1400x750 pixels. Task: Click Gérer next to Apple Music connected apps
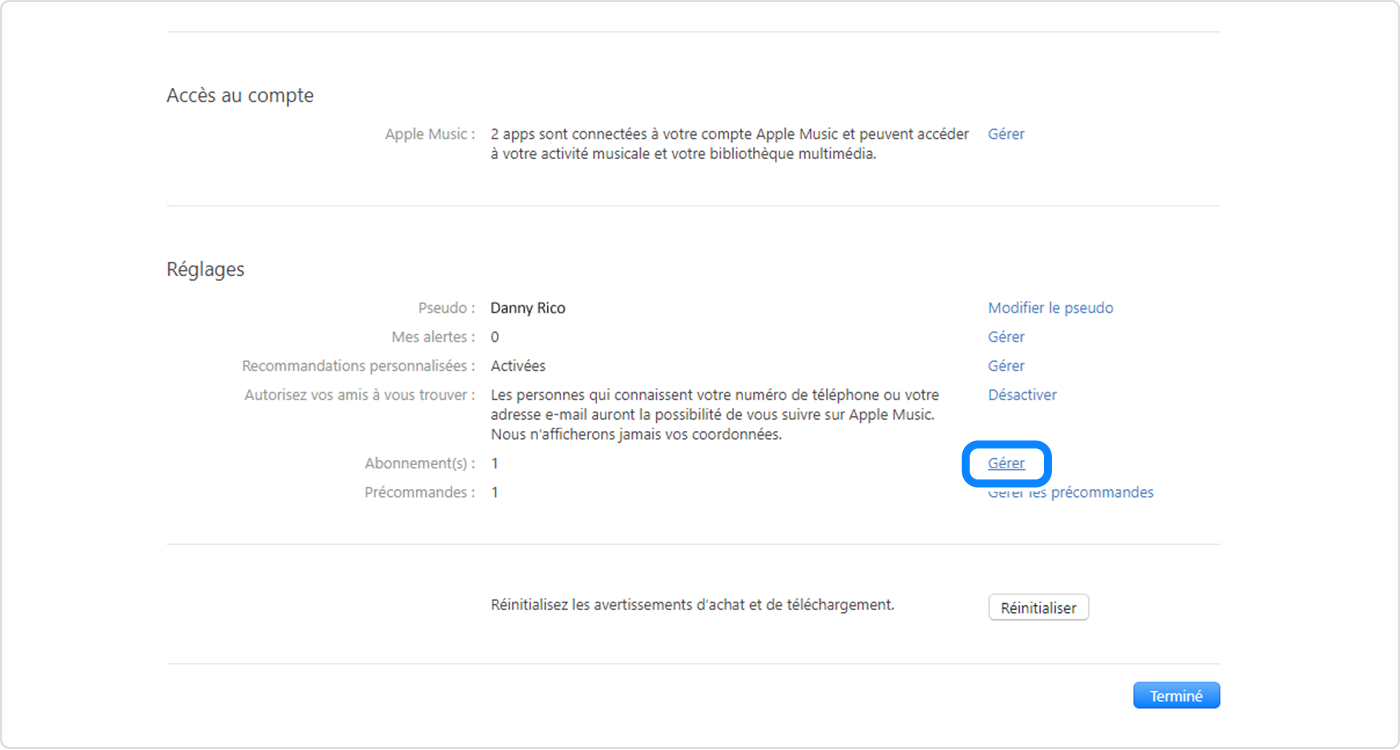pyautogui.click(x=1005, y=133)
